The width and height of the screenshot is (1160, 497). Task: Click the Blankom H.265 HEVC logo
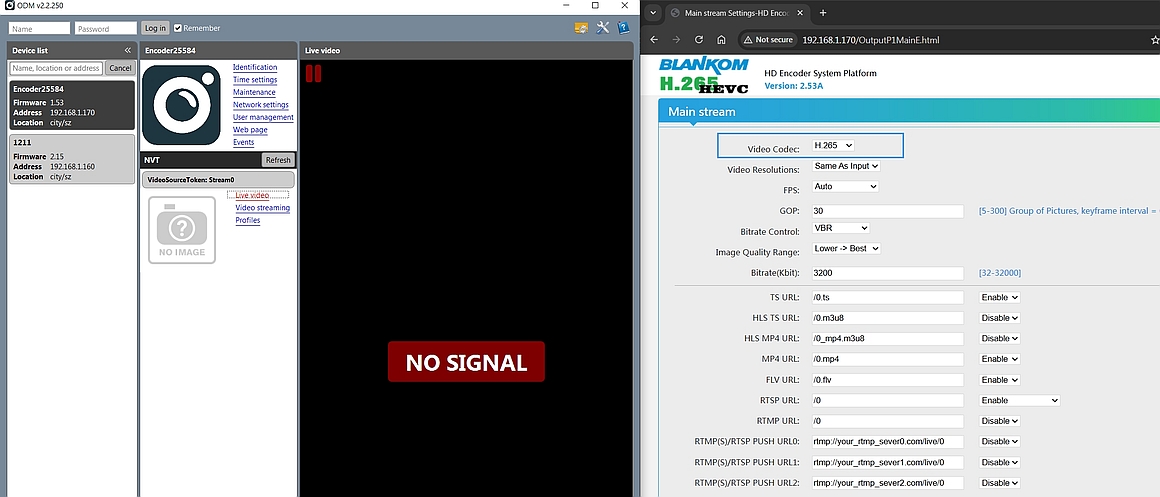click(x=704, y=75)
